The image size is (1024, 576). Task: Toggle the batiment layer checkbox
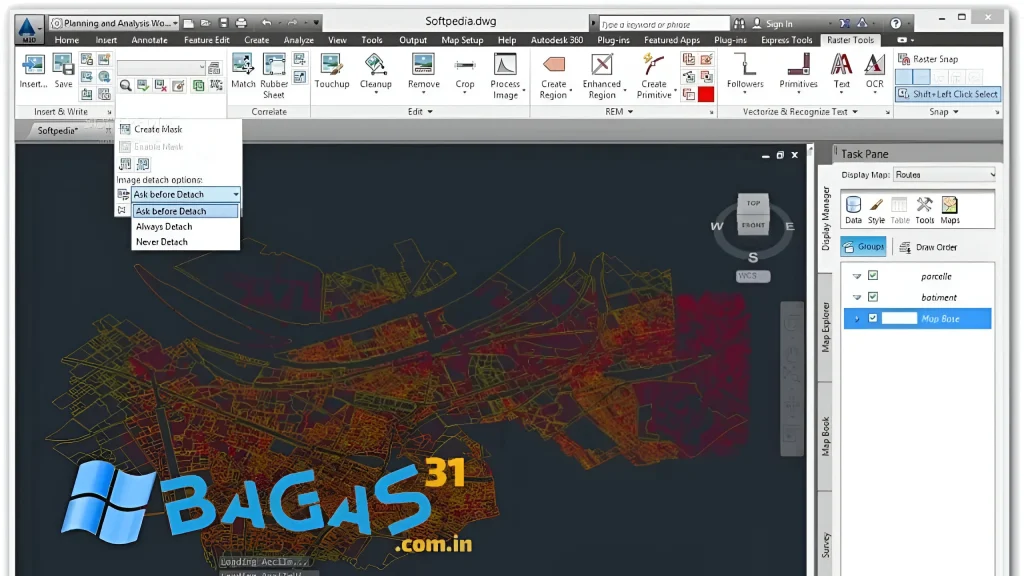[872, 296]
